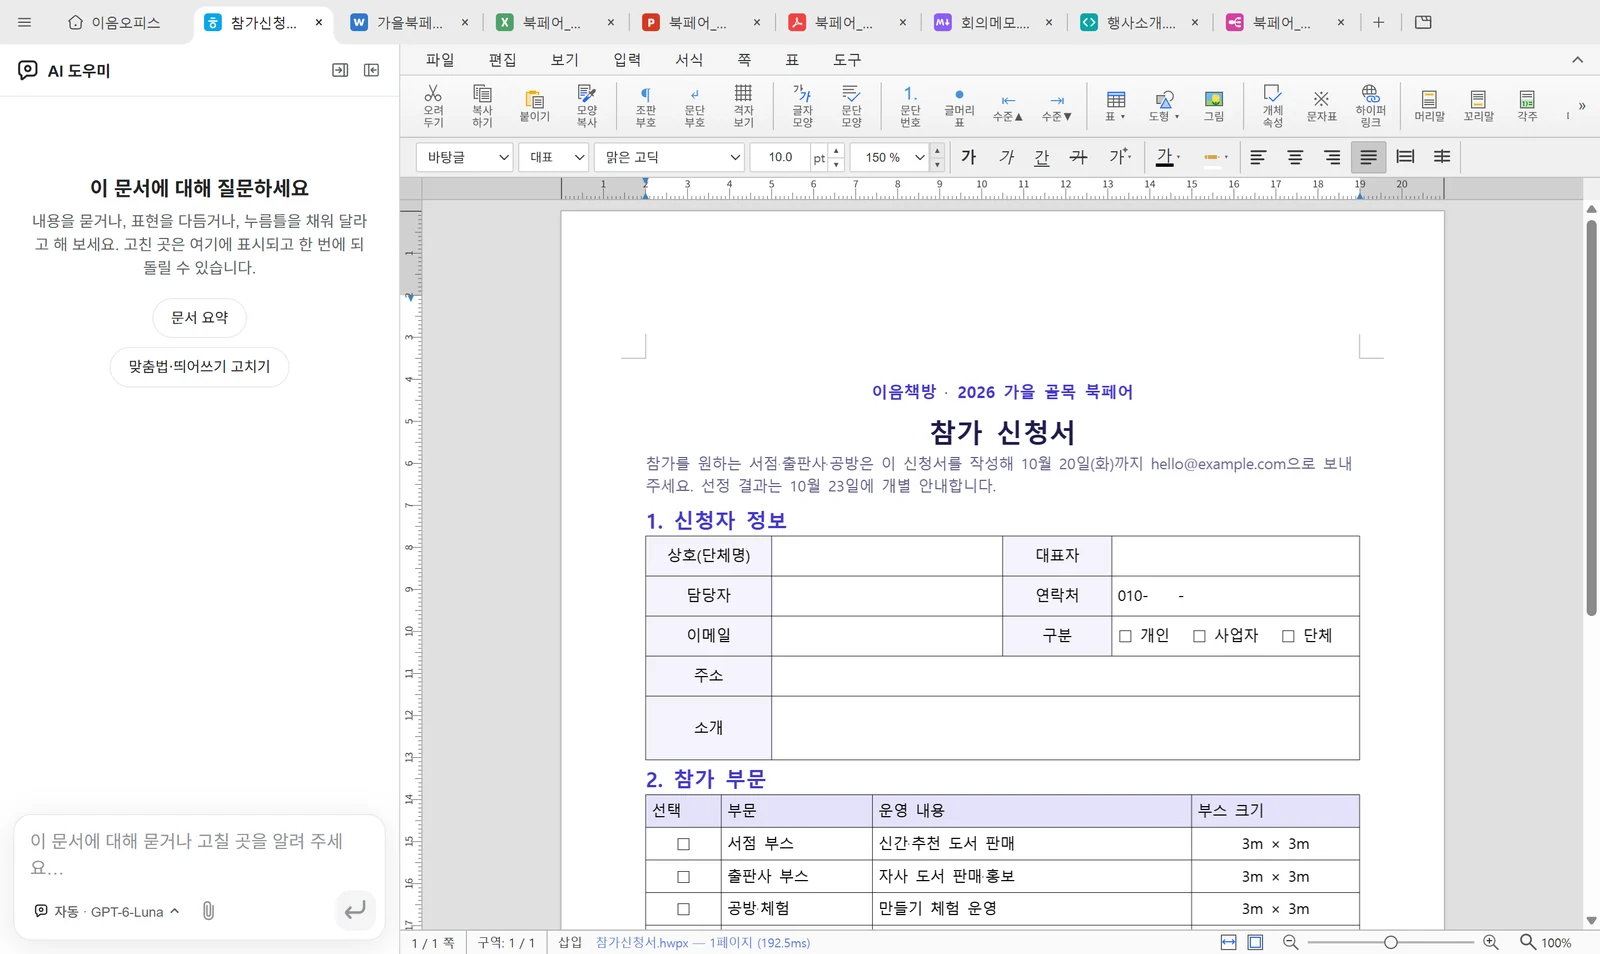Insert a 각주 footnote
Screen dimensions: 1600x954
click(x=1527, y=105)
